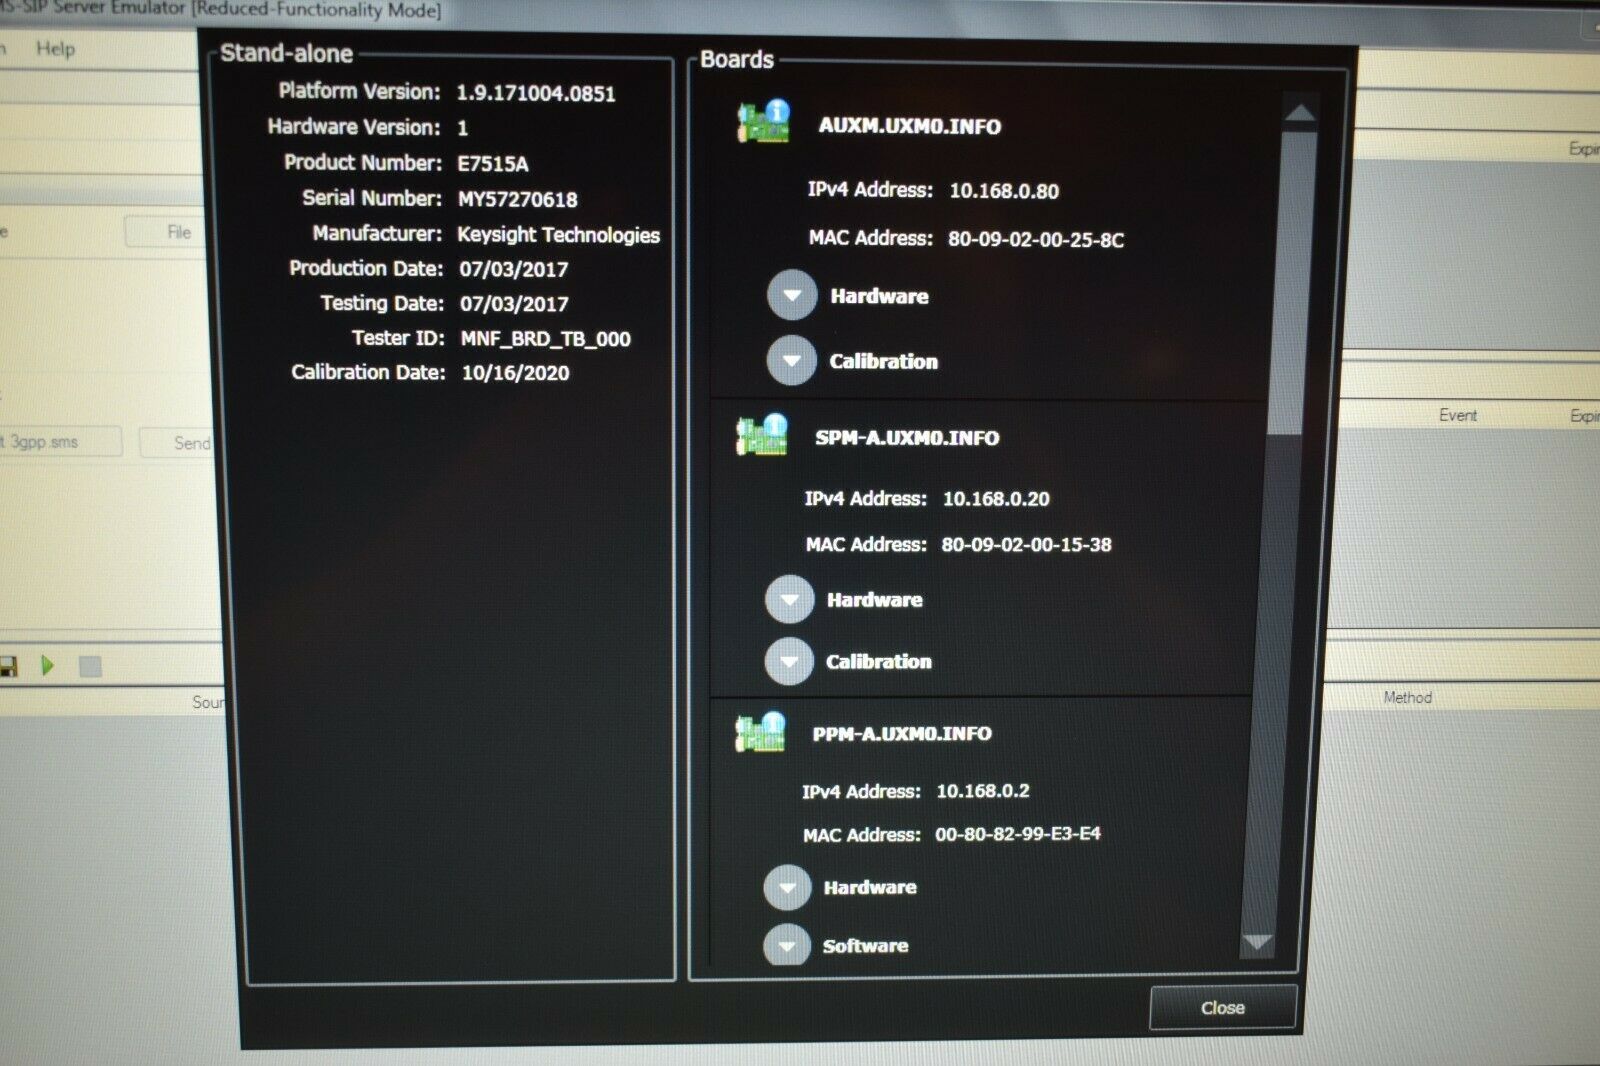Screen dimensions: 1600x1066
Task: Click the Event column header
Action: pyautogui.click(x=1457, y=415)
